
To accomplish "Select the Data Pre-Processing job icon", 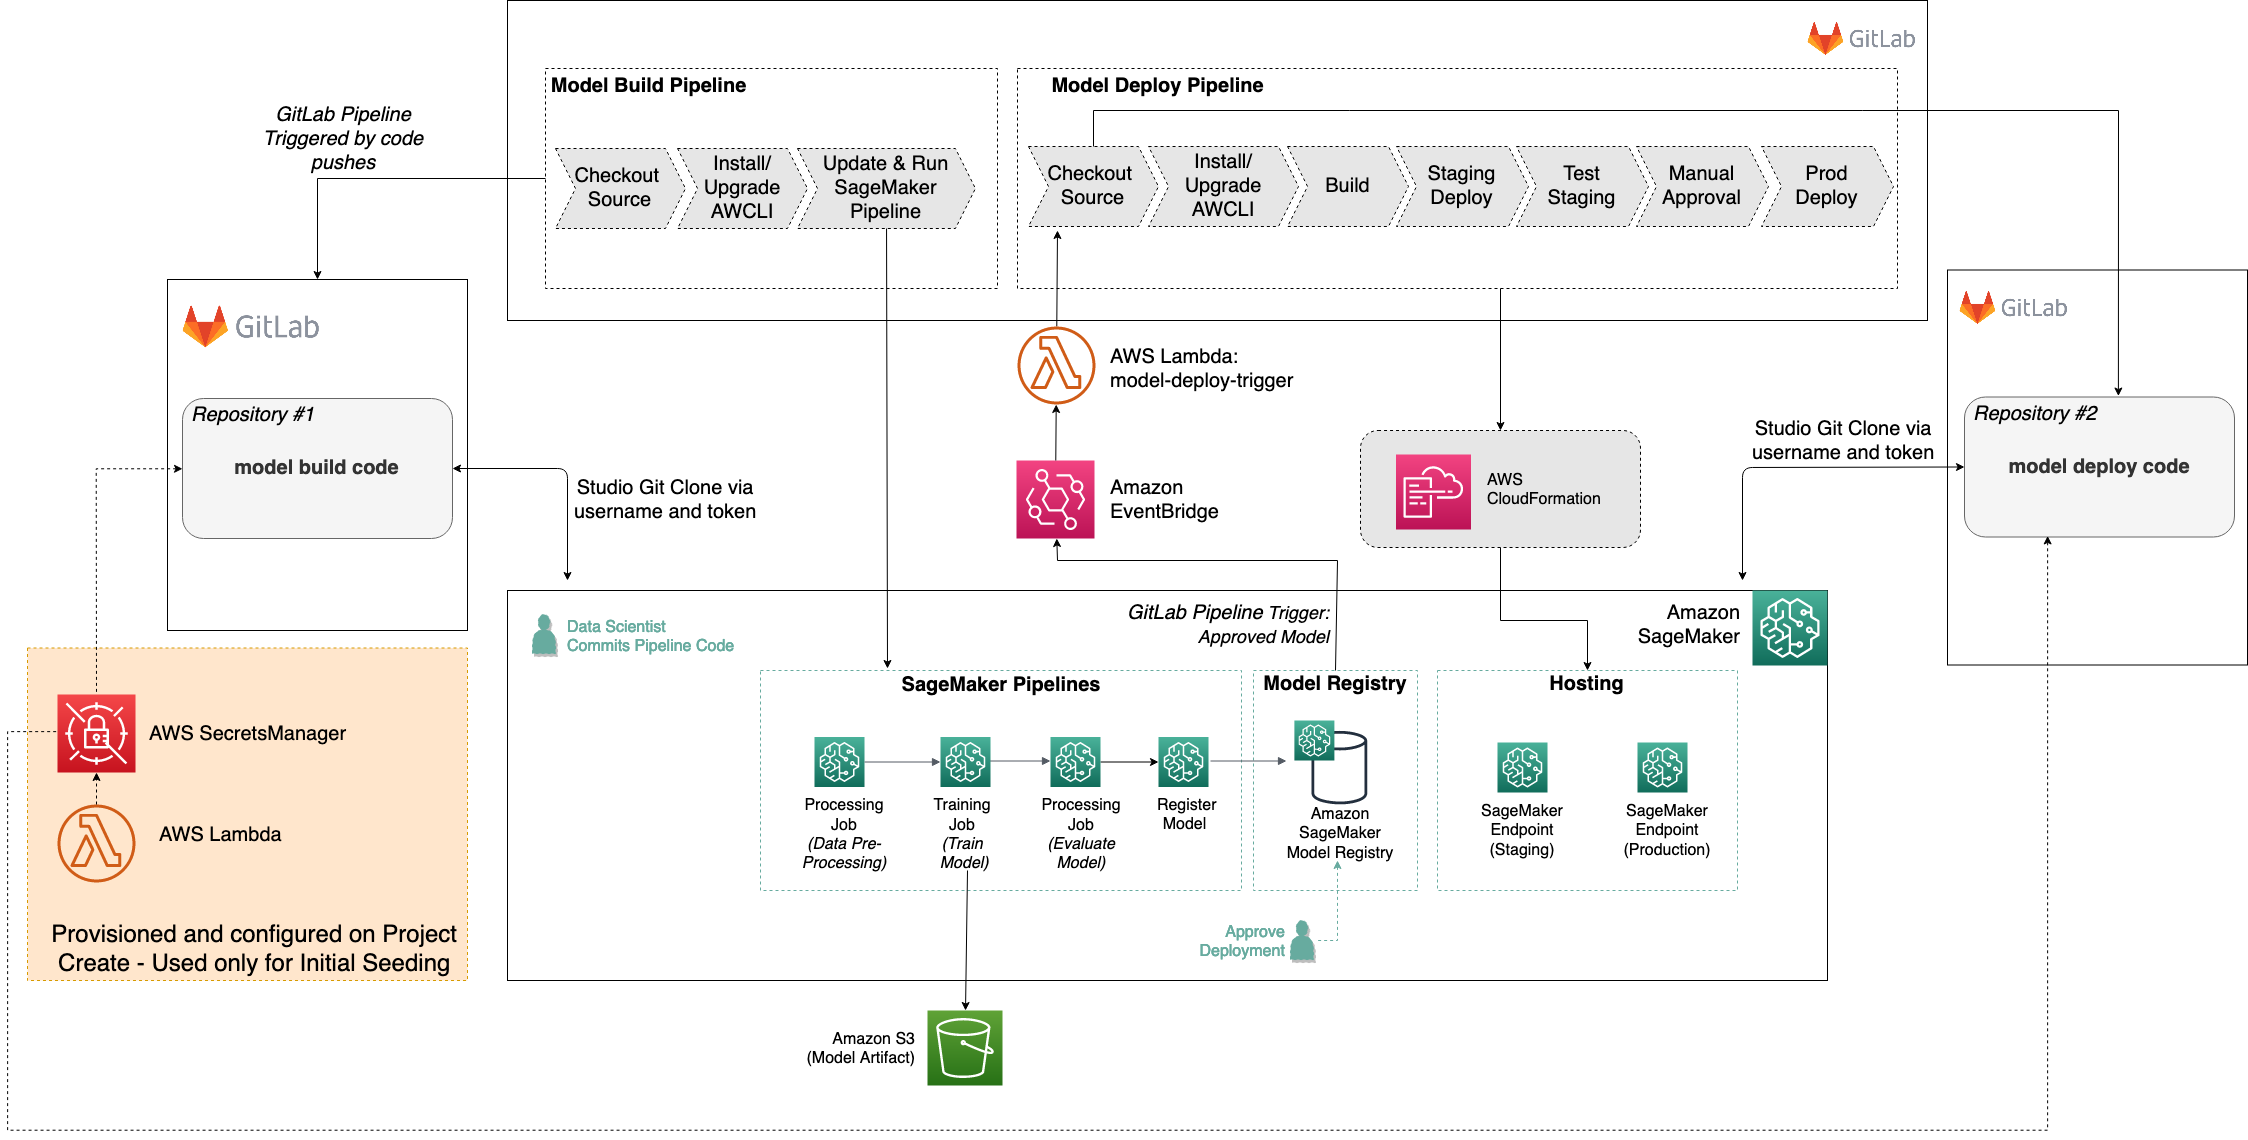I will pyautogui.click(x=839, y=762).
